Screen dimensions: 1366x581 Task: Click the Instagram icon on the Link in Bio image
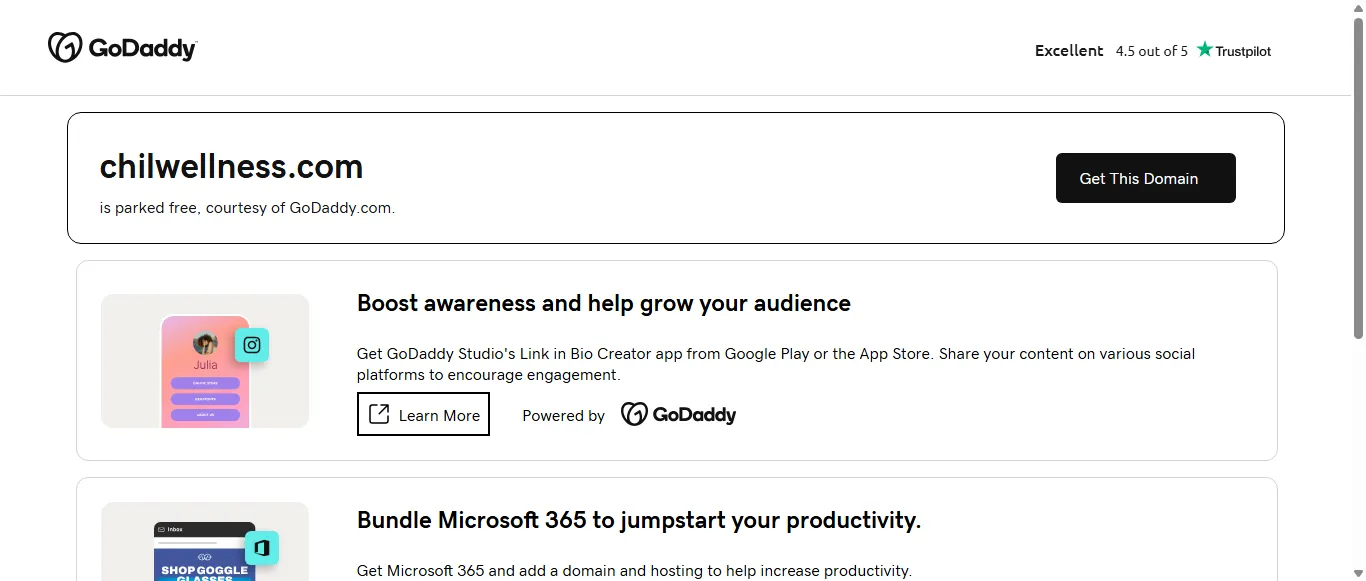tap(252, 345)
